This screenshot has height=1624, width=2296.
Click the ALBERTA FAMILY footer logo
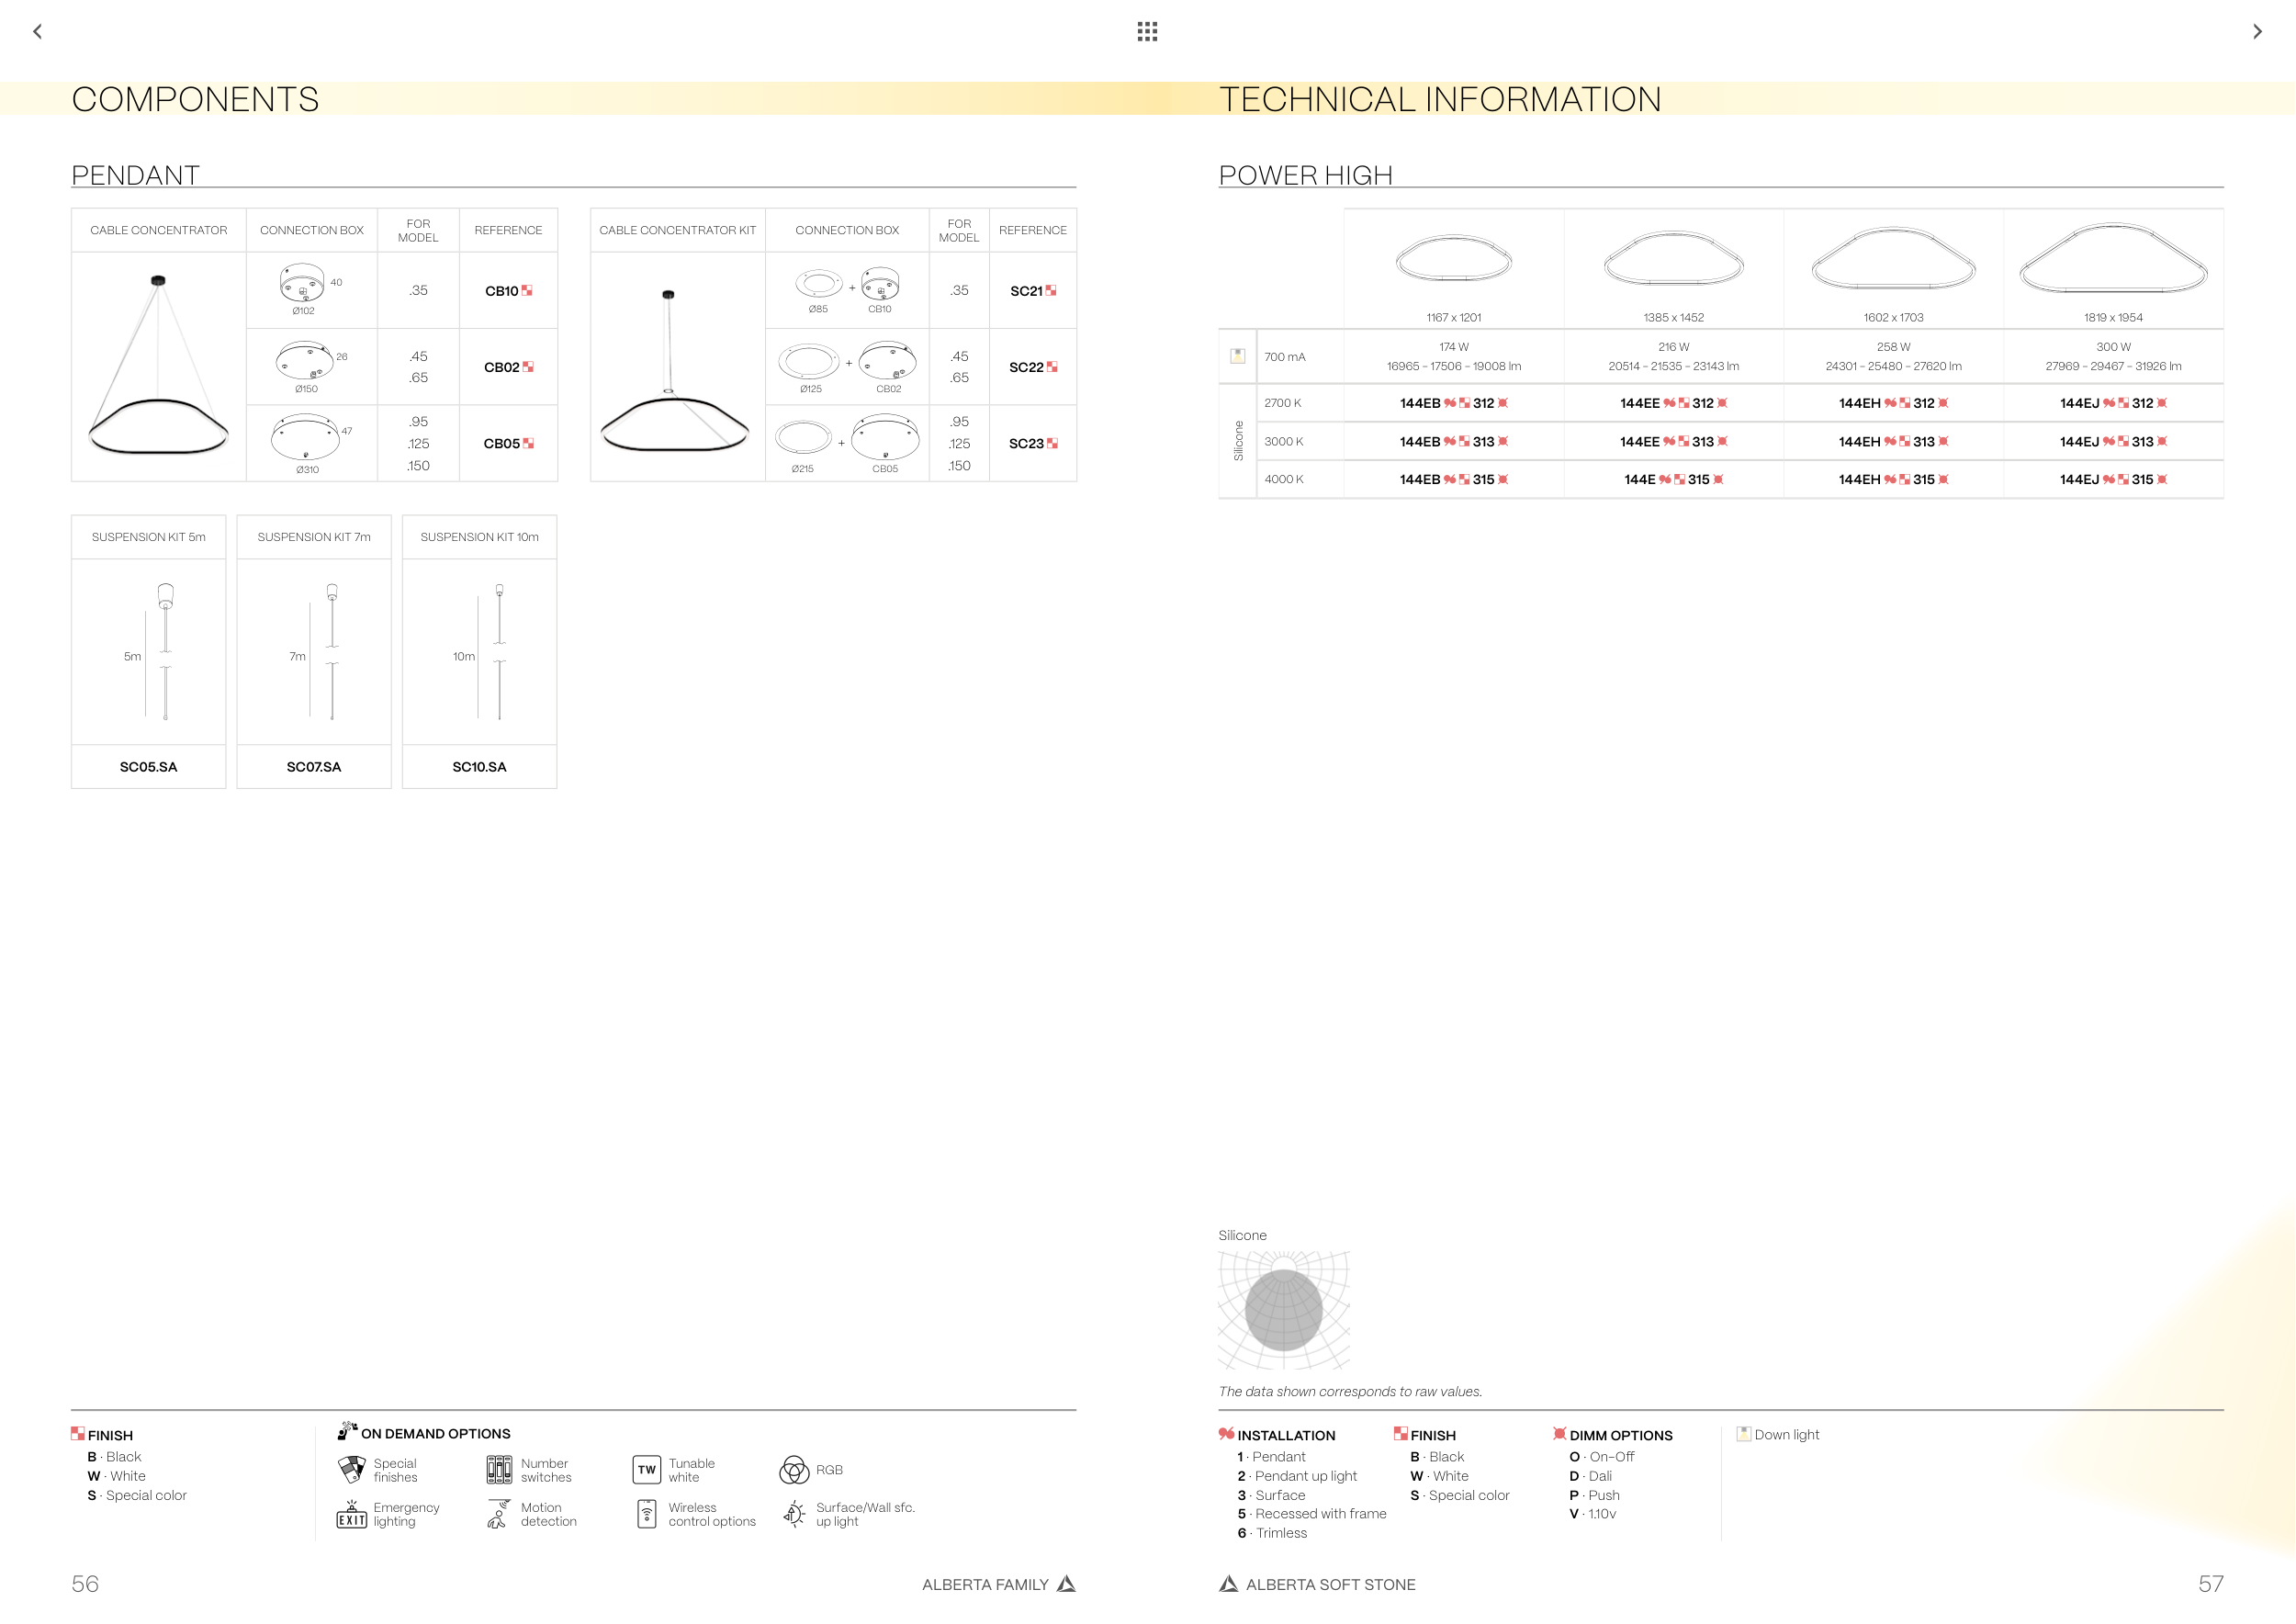1067,1584
